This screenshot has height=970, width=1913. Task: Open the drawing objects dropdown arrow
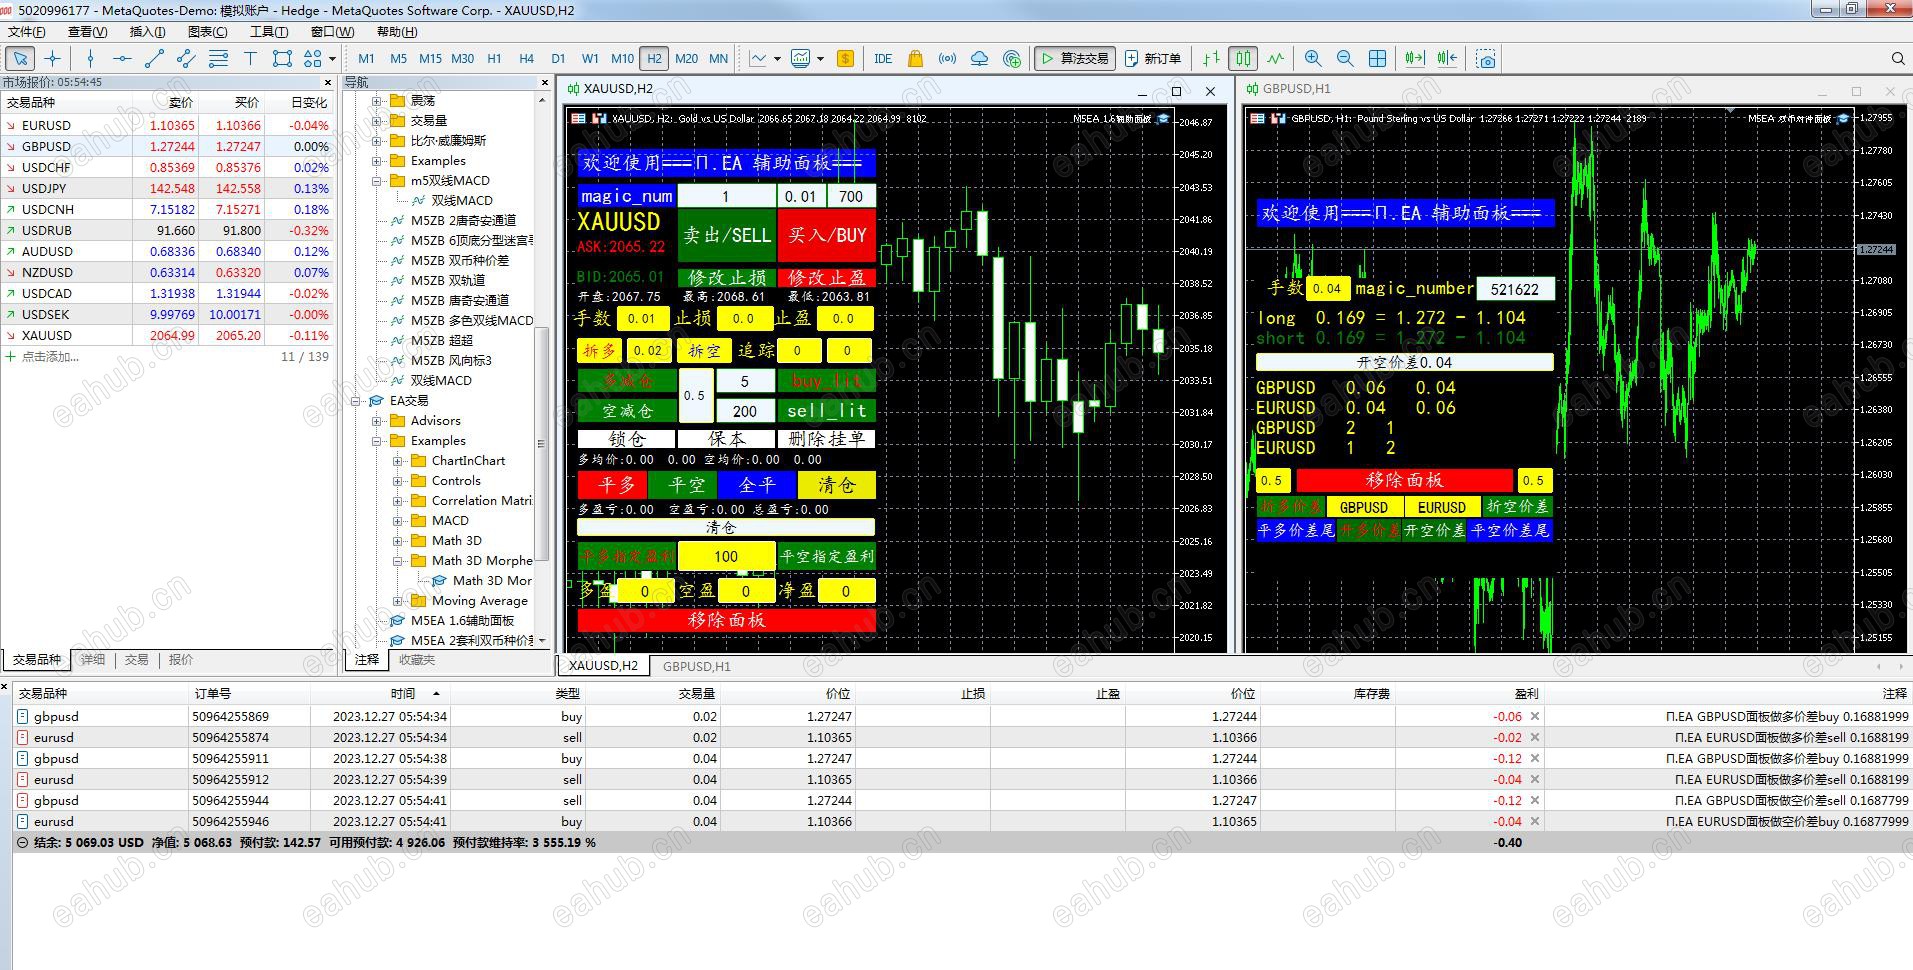[332, 59]
